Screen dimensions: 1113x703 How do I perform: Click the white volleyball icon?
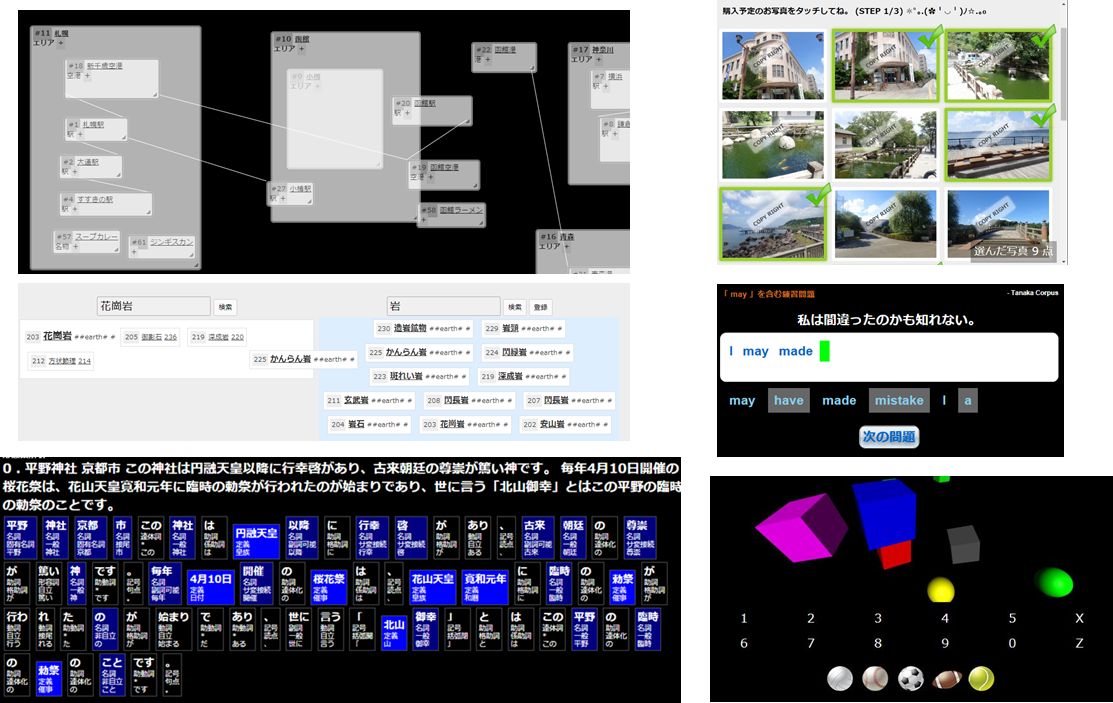tap(840, 679)
